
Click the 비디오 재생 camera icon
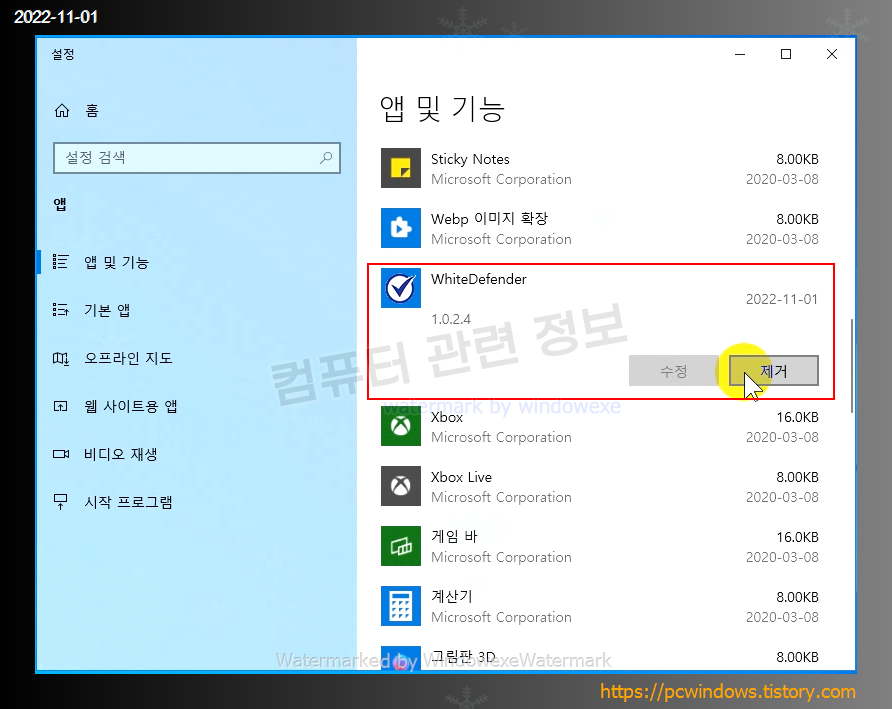pyautogui.click(x=60, y=454)
